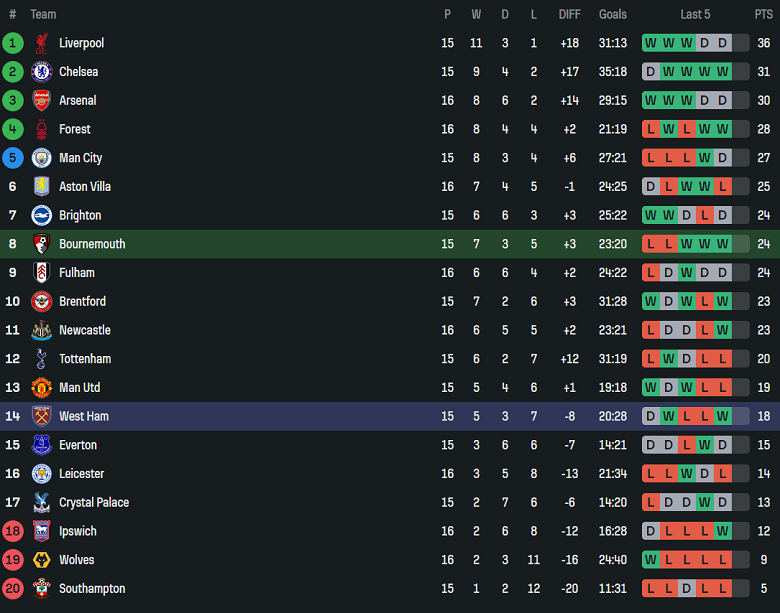Click the DIFF column header
The width and height of the screenshot is (780, 613).
coord(570,14)
